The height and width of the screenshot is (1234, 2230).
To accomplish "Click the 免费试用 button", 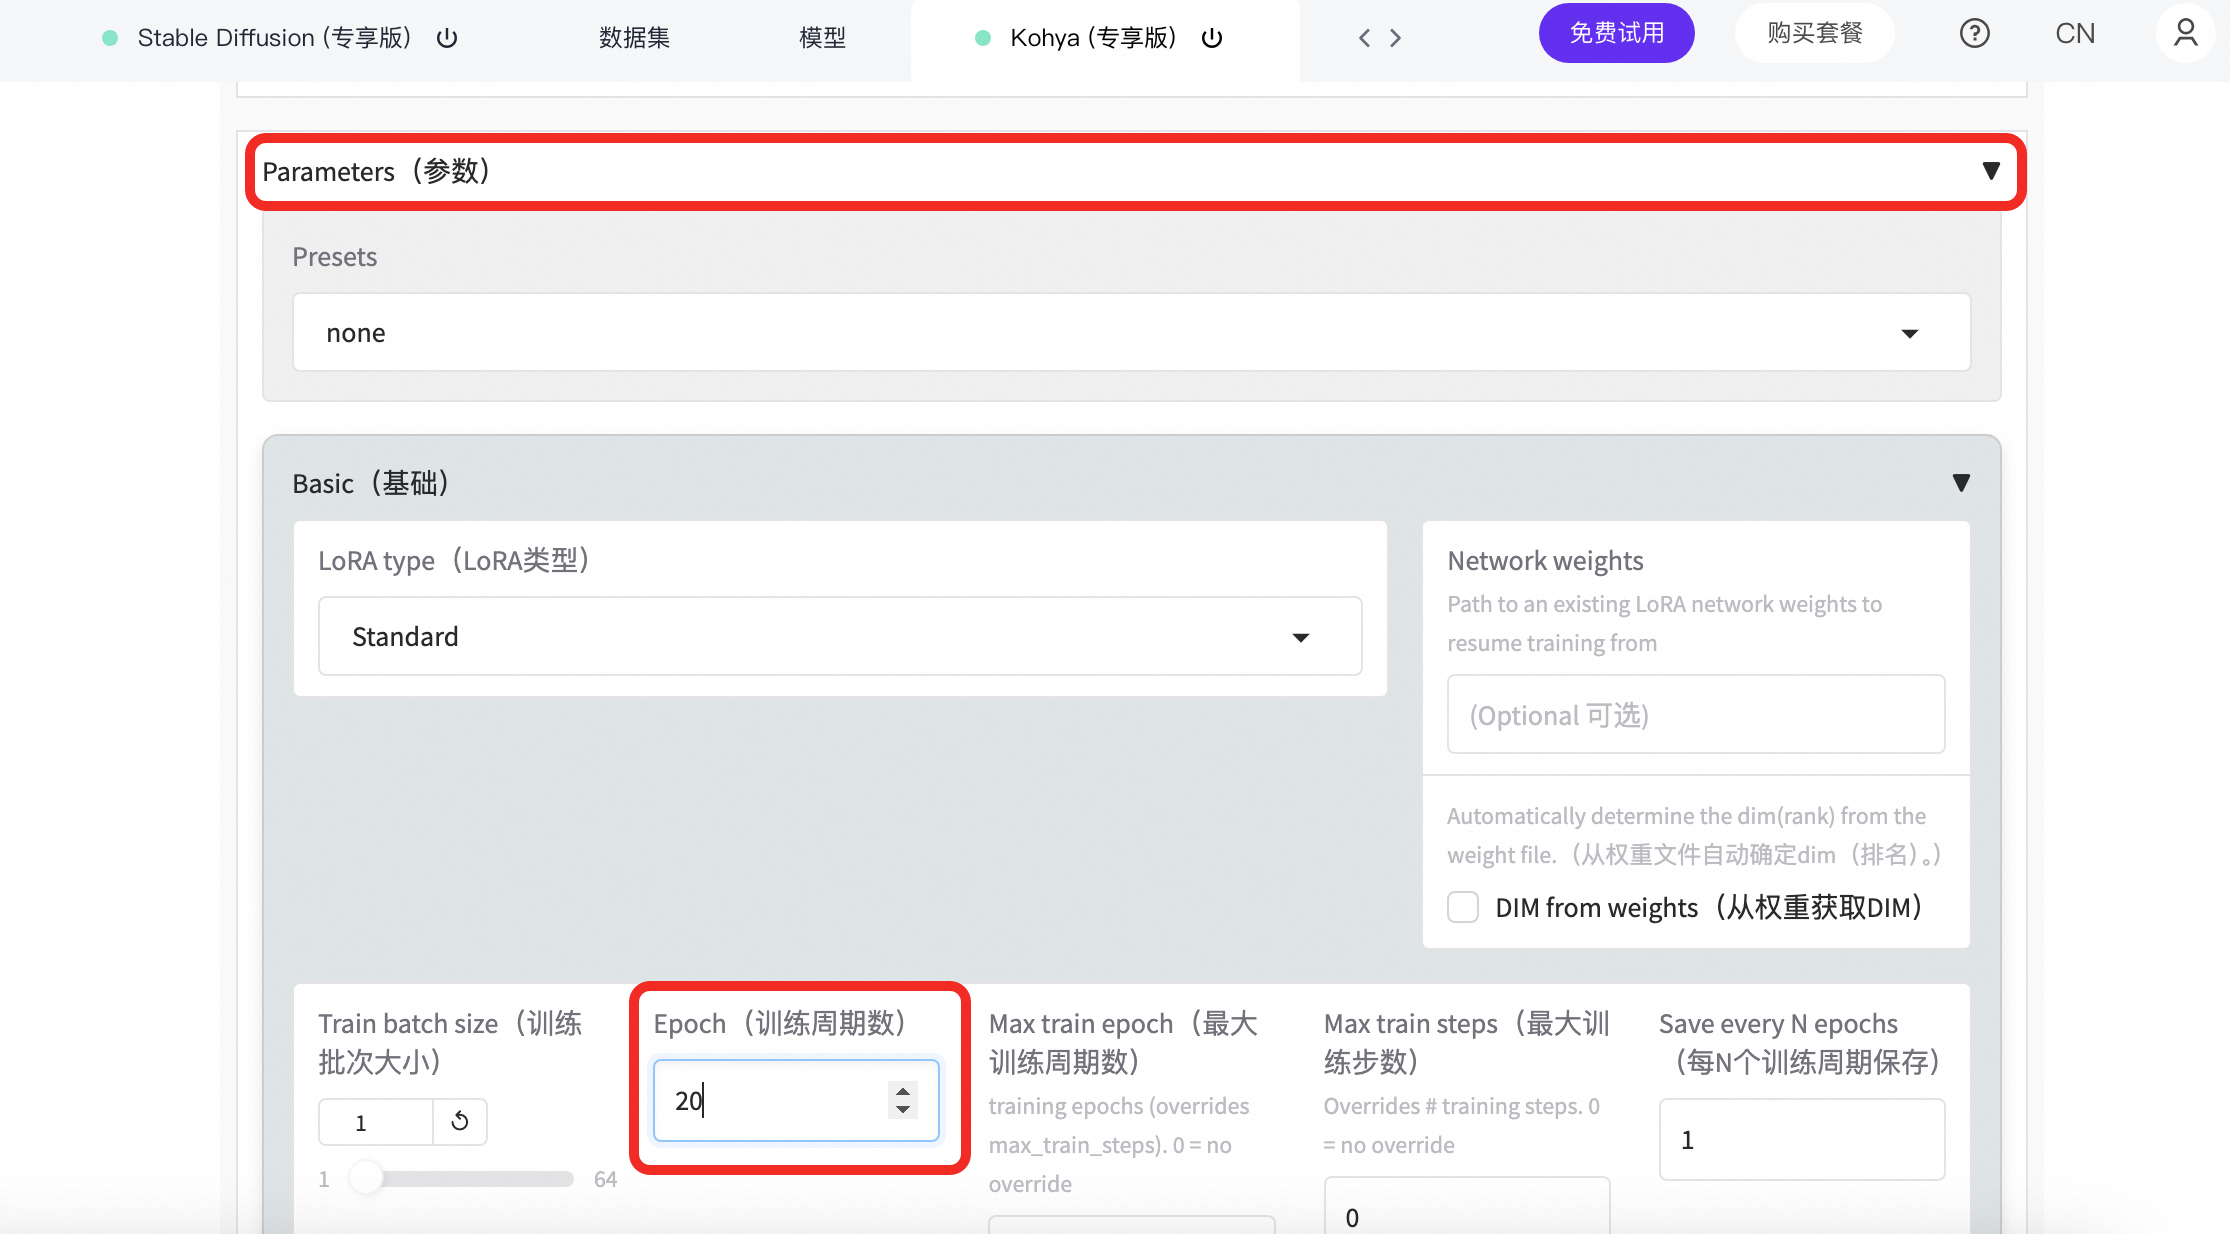I will pyautogui.click(x=1616, y=34).
